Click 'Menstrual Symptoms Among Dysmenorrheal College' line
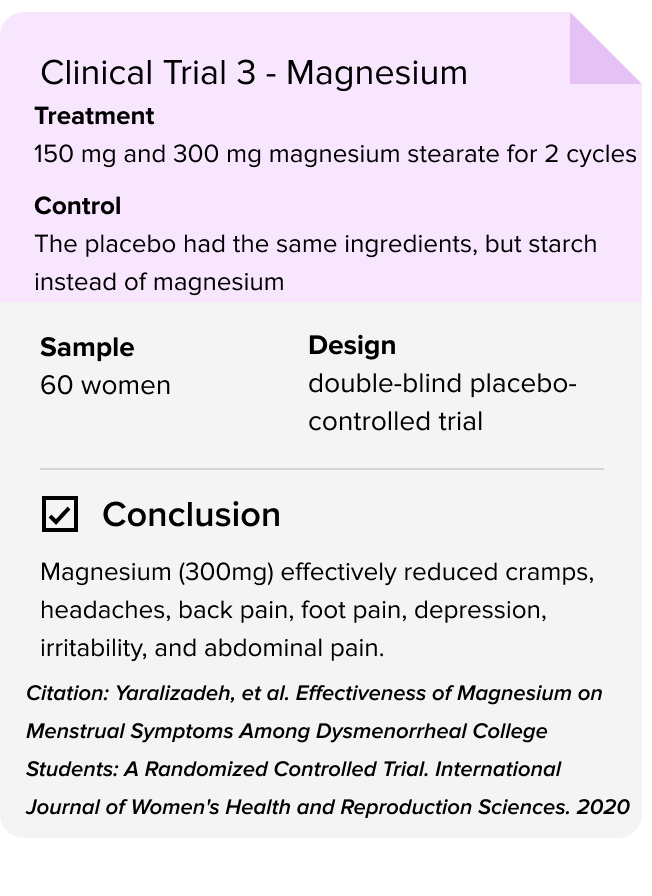 click(287, 731)
